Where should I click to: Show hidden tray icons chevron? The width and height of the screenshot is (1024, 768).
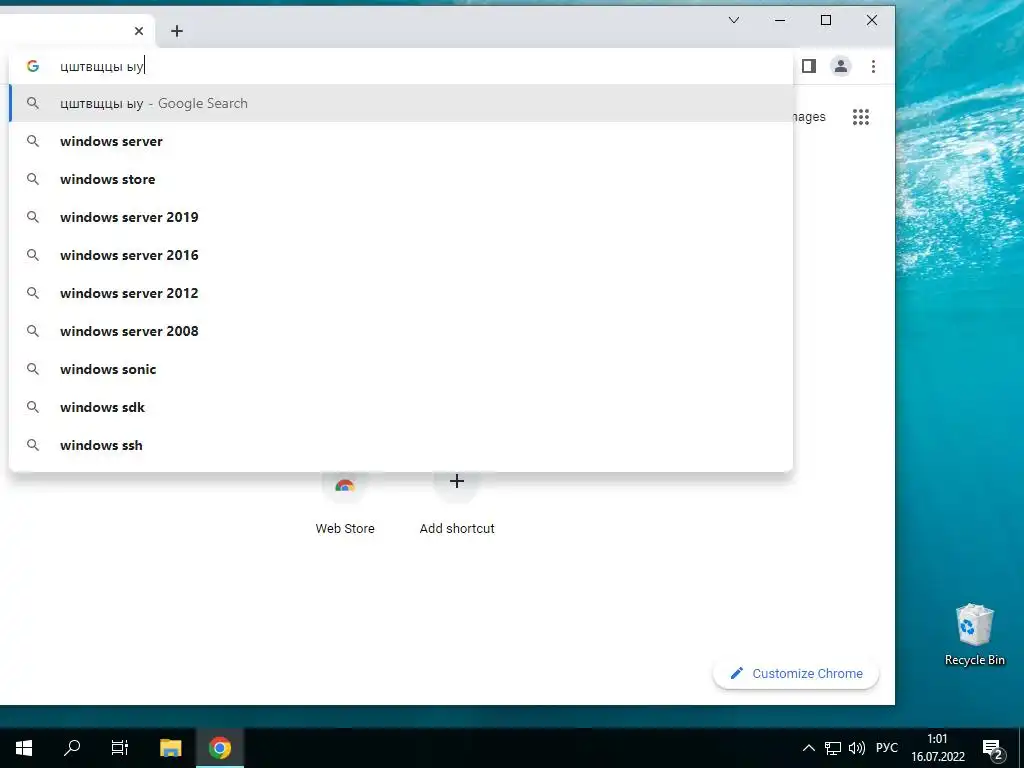[x=808, y=748]
